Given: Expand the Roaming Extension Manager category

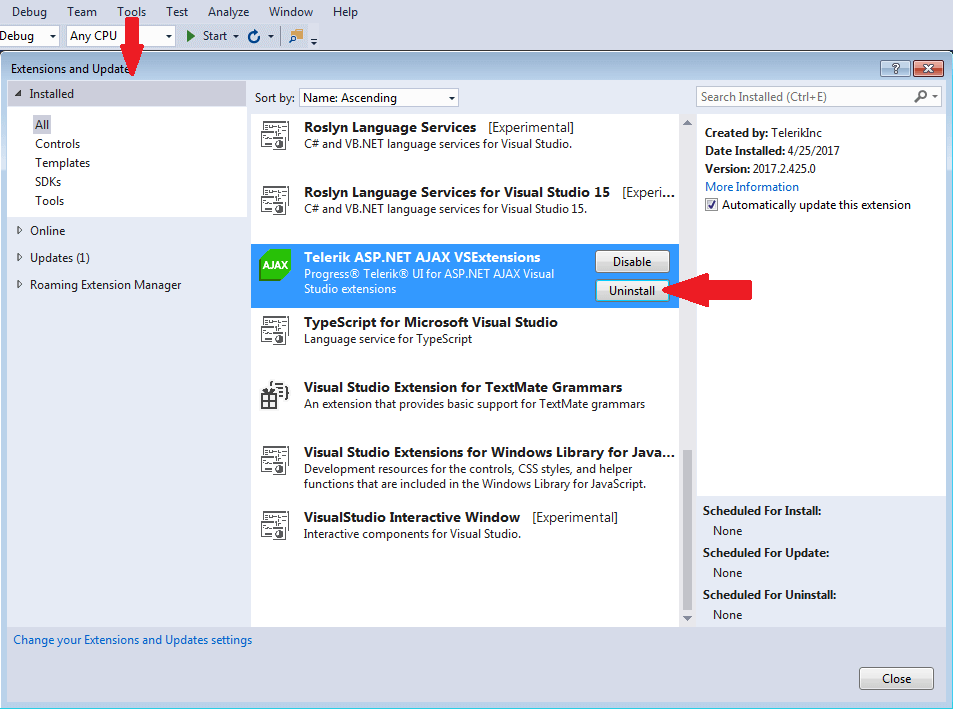Looking at the screenshot, I should [19, 284].
